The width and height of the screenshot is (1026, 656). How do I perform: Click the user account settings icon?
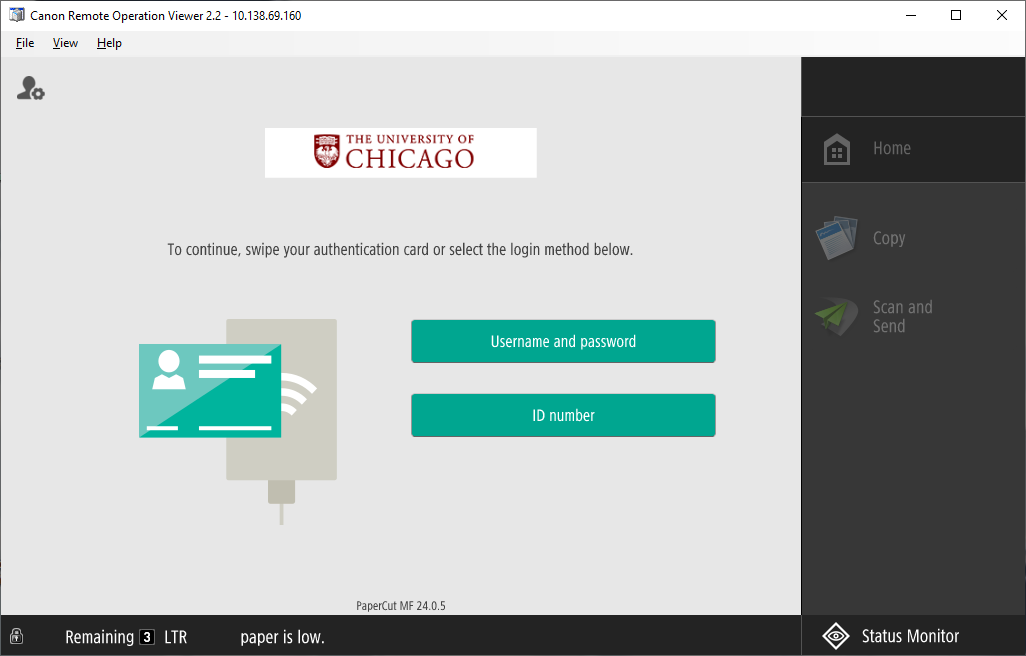30,88
